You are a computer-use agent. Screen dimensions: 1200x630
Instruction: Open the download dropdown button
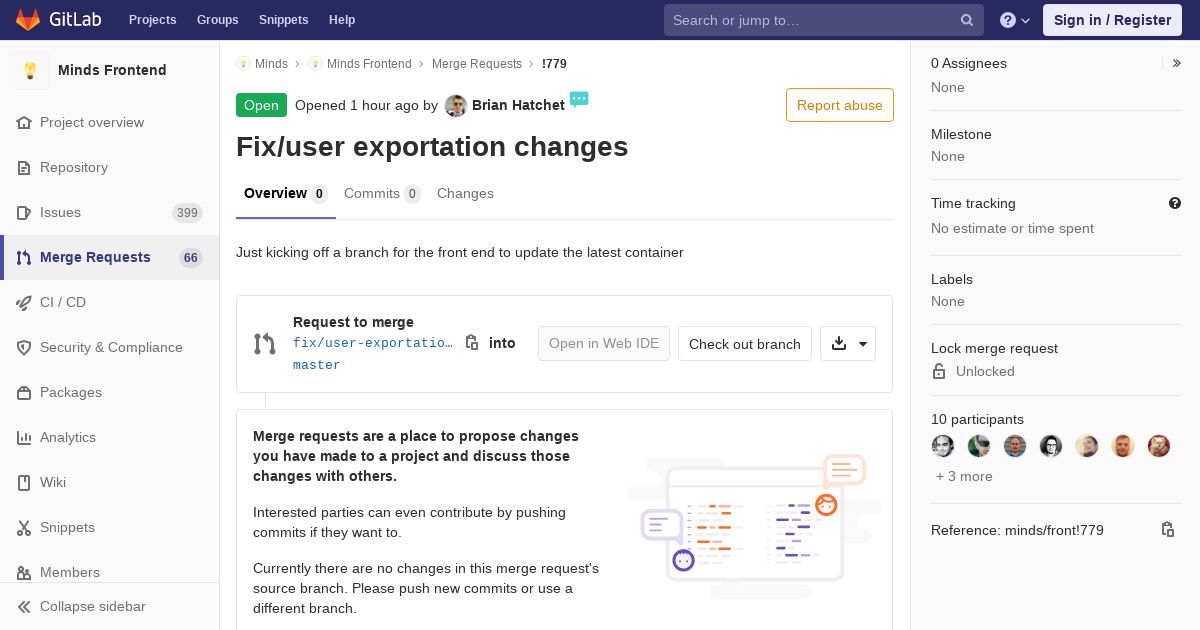pyautogui.click(x=848, y=343)
